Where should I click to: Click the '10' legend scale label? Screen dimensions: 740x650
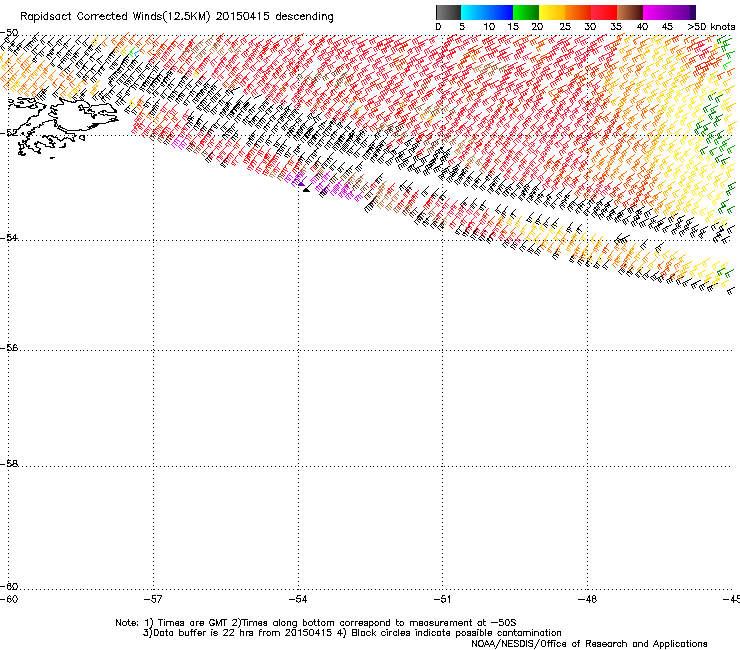[x=489, y=27]
